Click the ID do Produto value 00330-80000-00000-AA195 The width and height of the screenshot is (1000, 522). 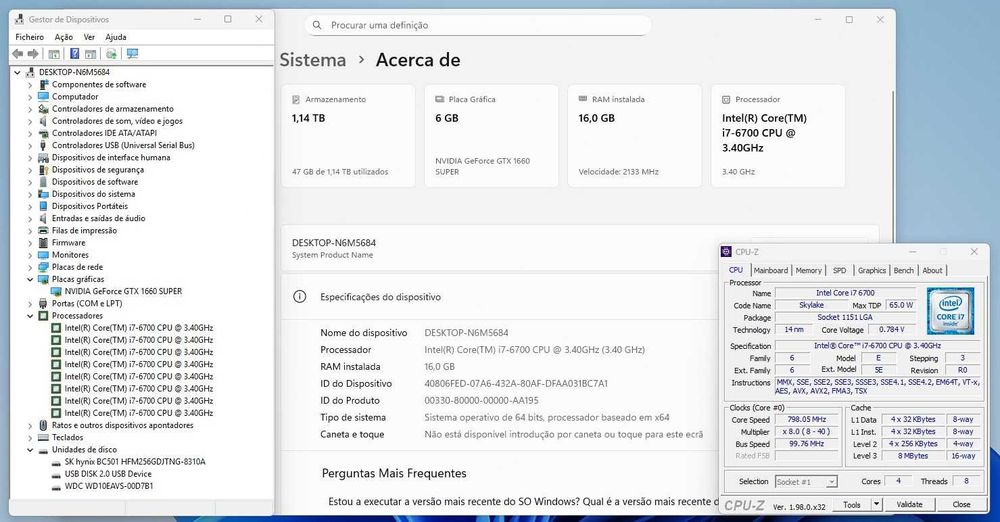click(482, 400)
